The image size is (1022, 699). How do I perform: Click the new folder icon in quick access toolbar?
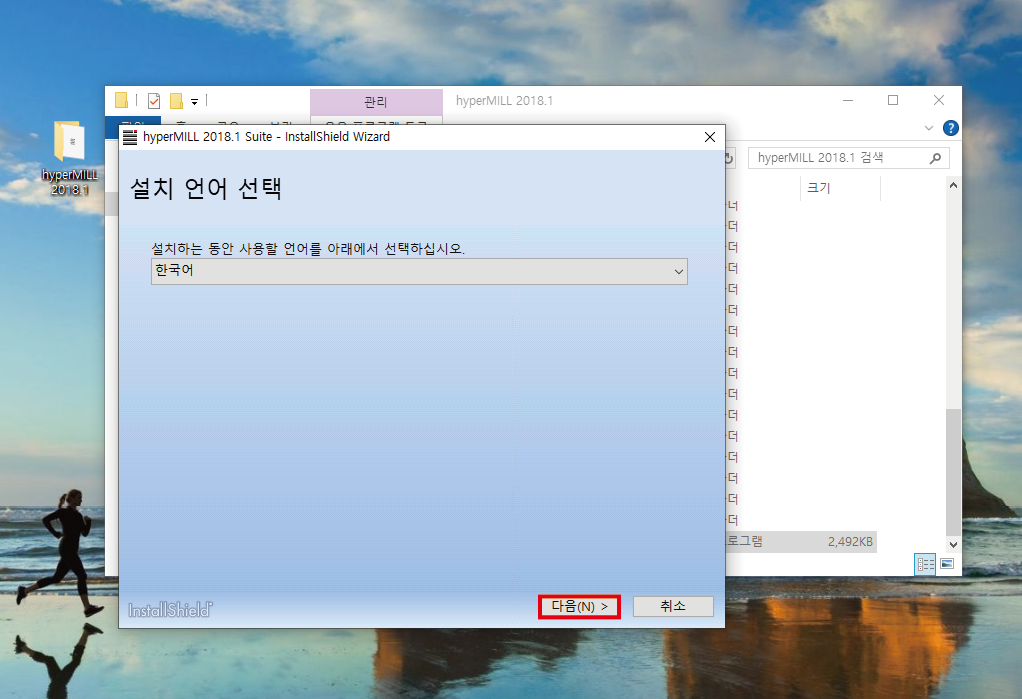[176, 100]
